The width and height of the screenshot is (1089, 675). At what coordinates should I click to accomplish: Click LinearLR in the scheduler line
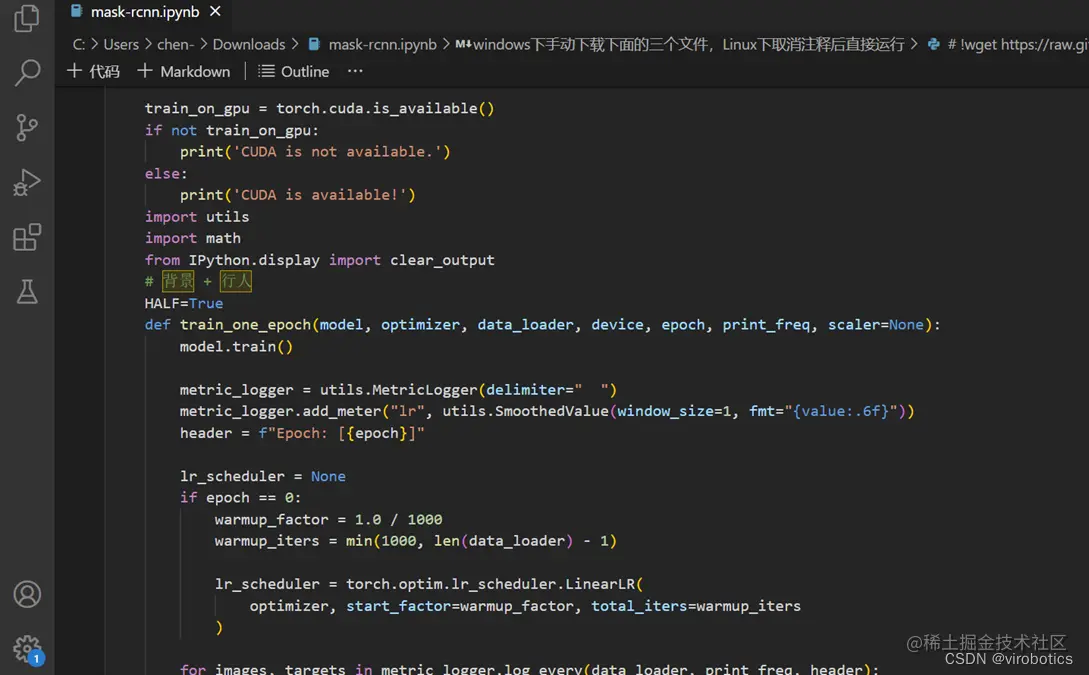click(599, 584)
